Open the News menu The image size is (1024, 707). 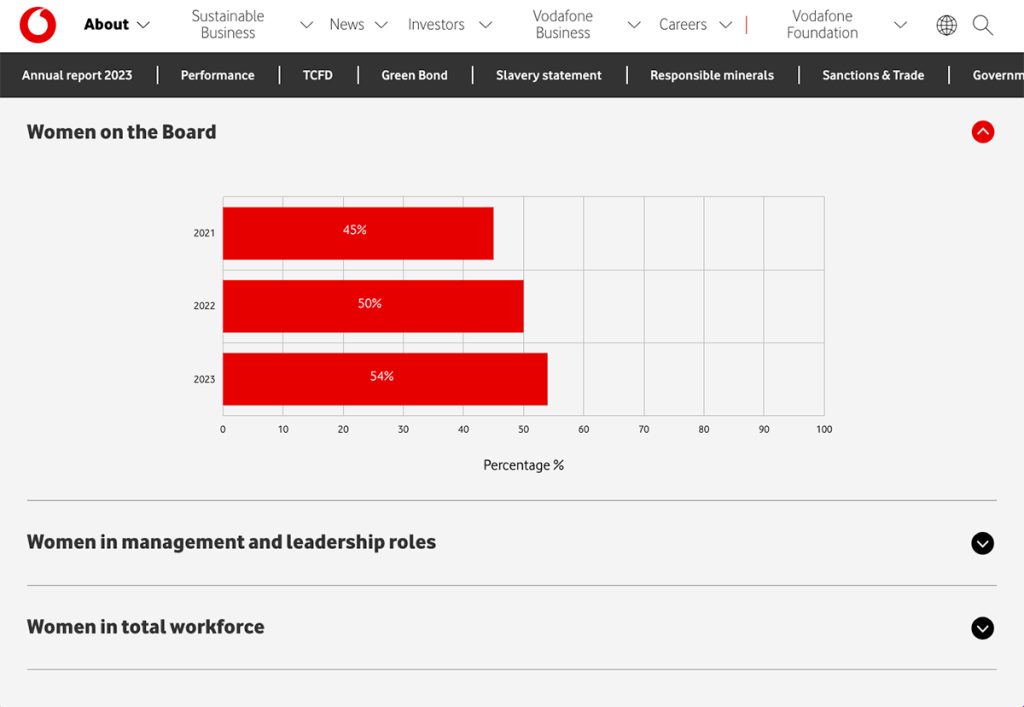[x=347, y=24]
